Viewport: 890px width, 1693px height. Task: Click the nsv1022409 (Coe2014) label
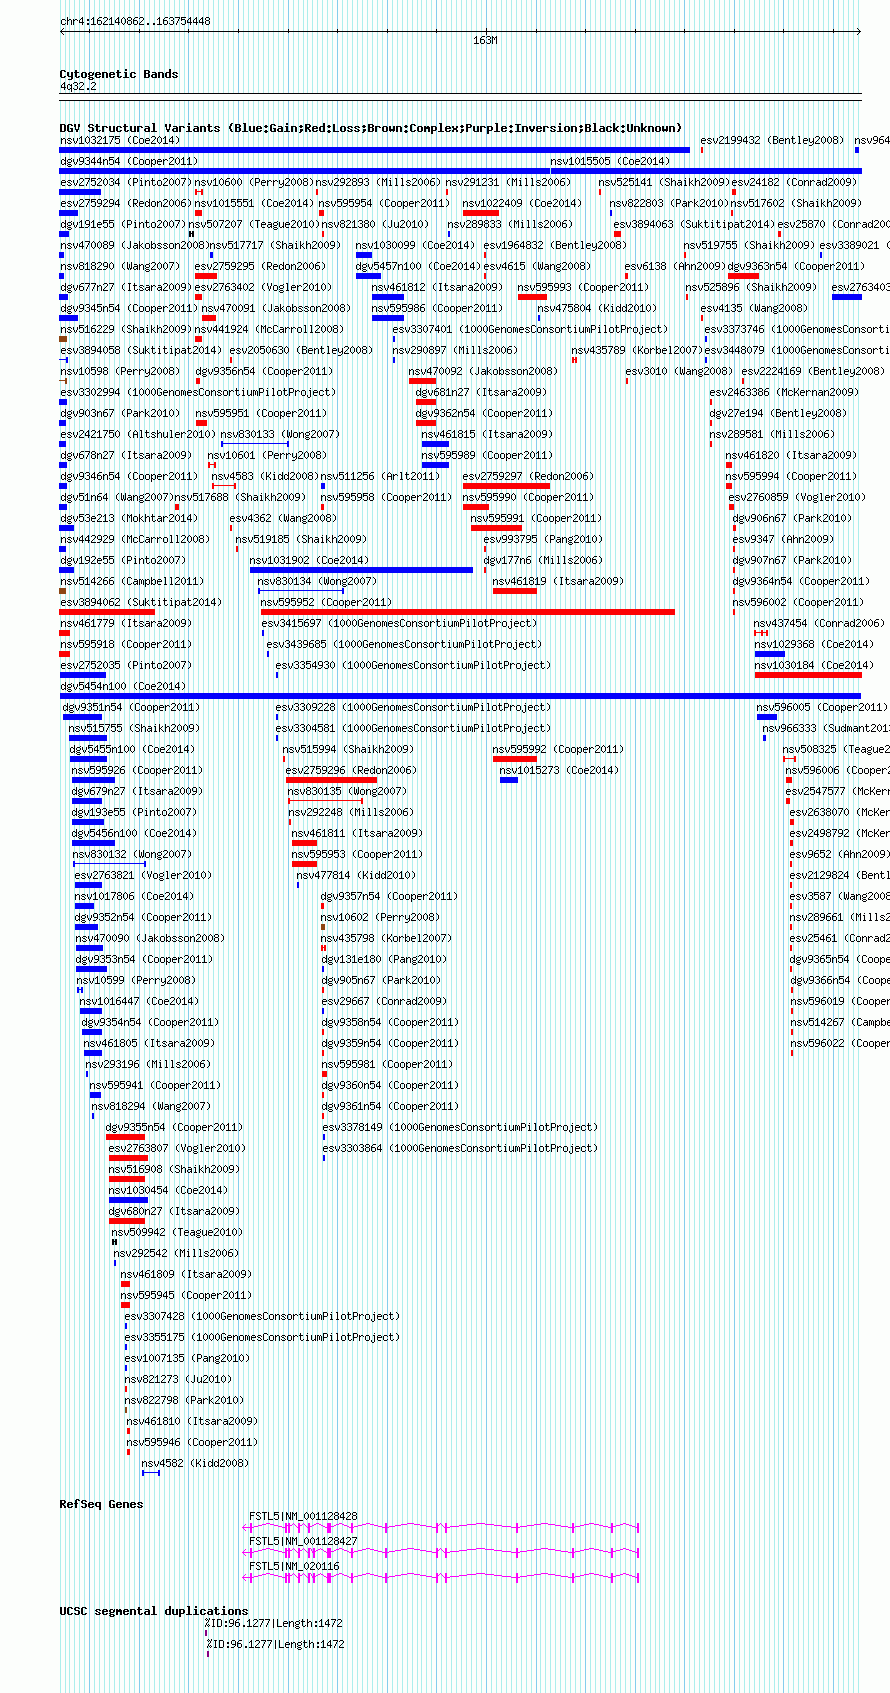tap(522, 203)
